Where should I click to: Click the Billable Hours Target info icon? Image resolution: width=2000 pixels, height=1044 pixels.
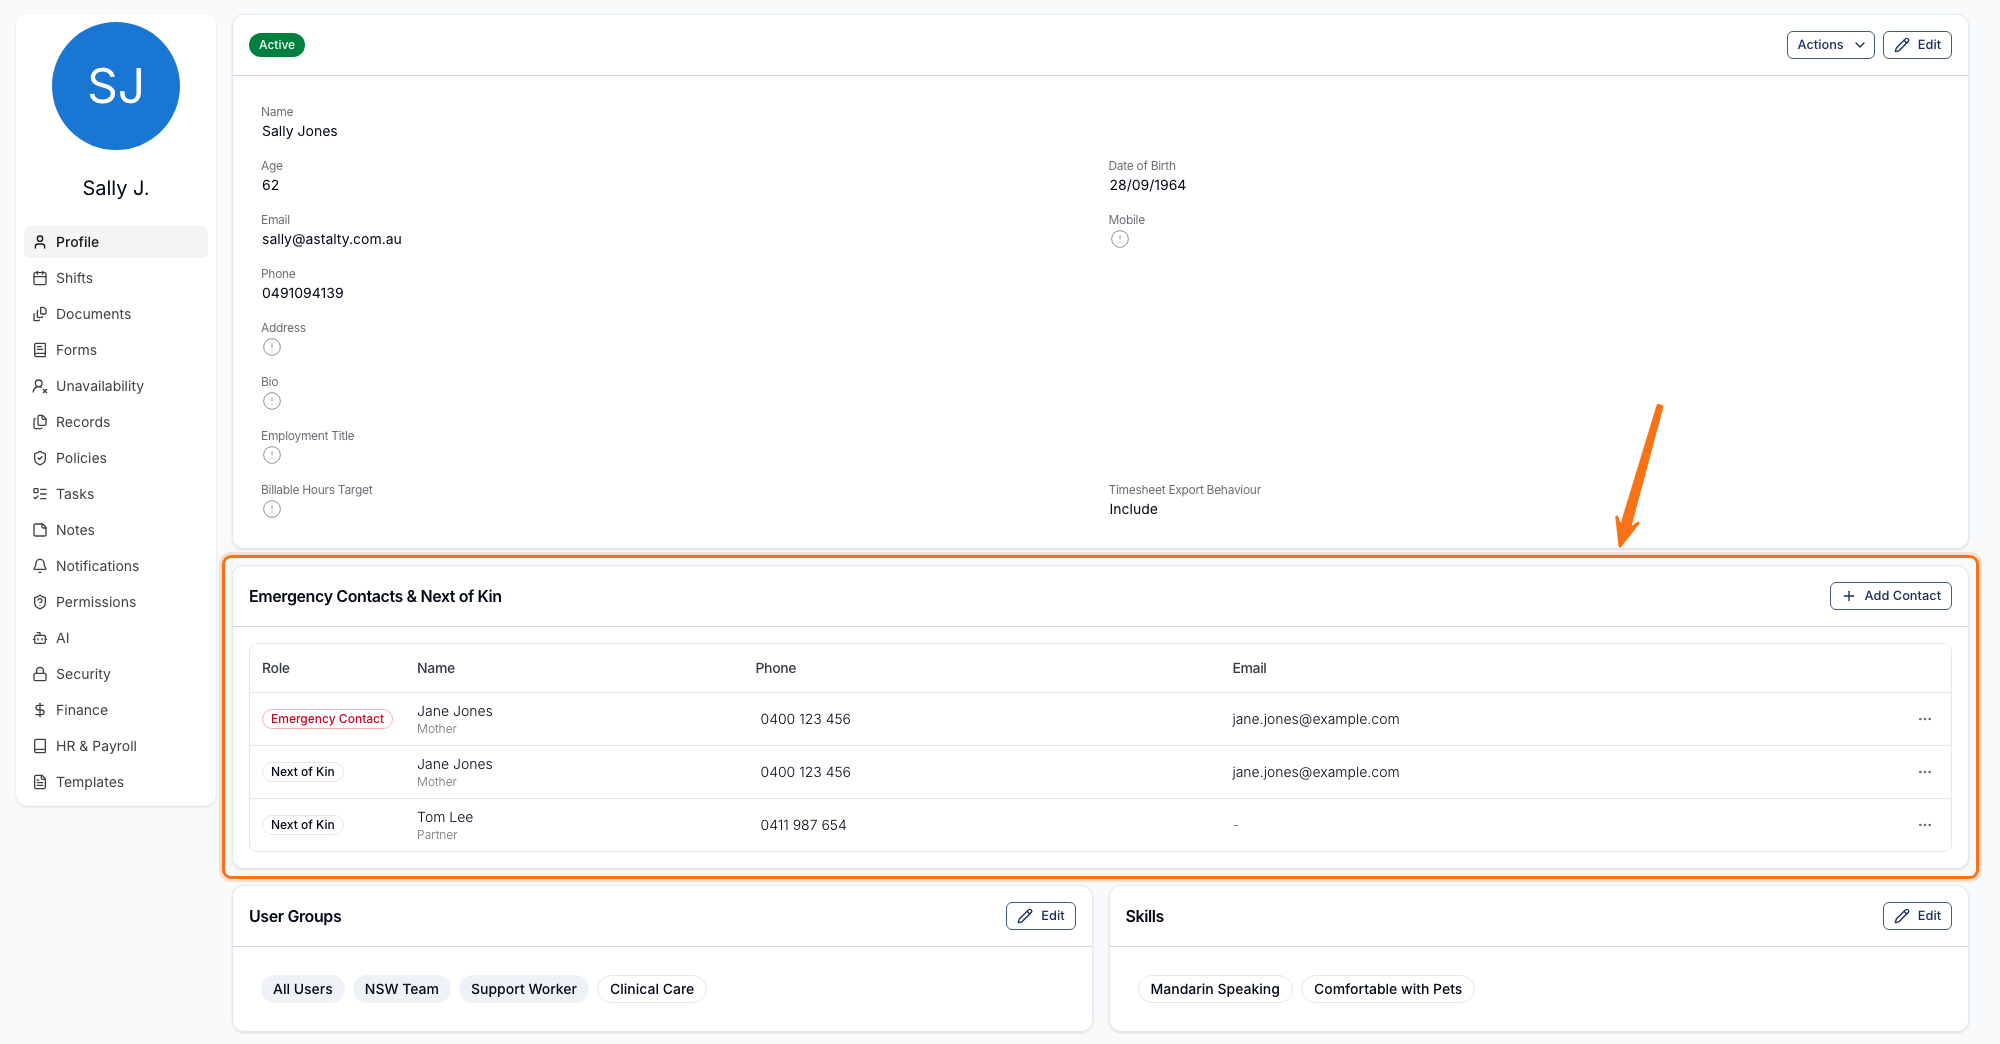pos(272,509)
